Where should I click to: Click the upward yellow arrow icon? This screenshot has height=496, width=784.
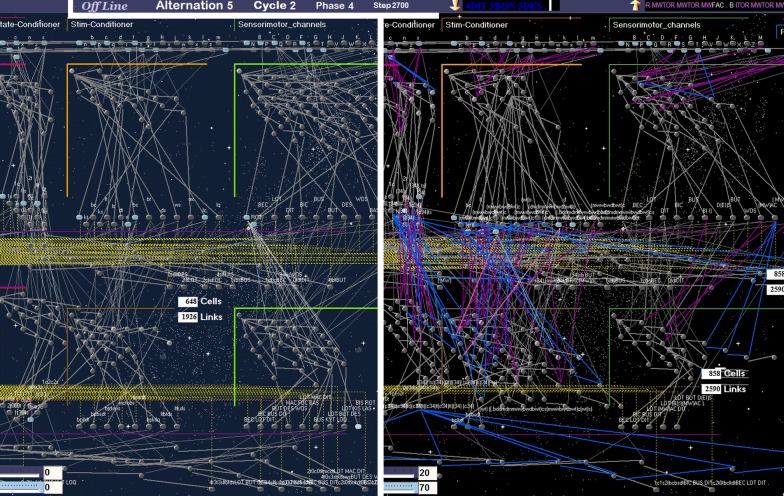coord(634,6)
